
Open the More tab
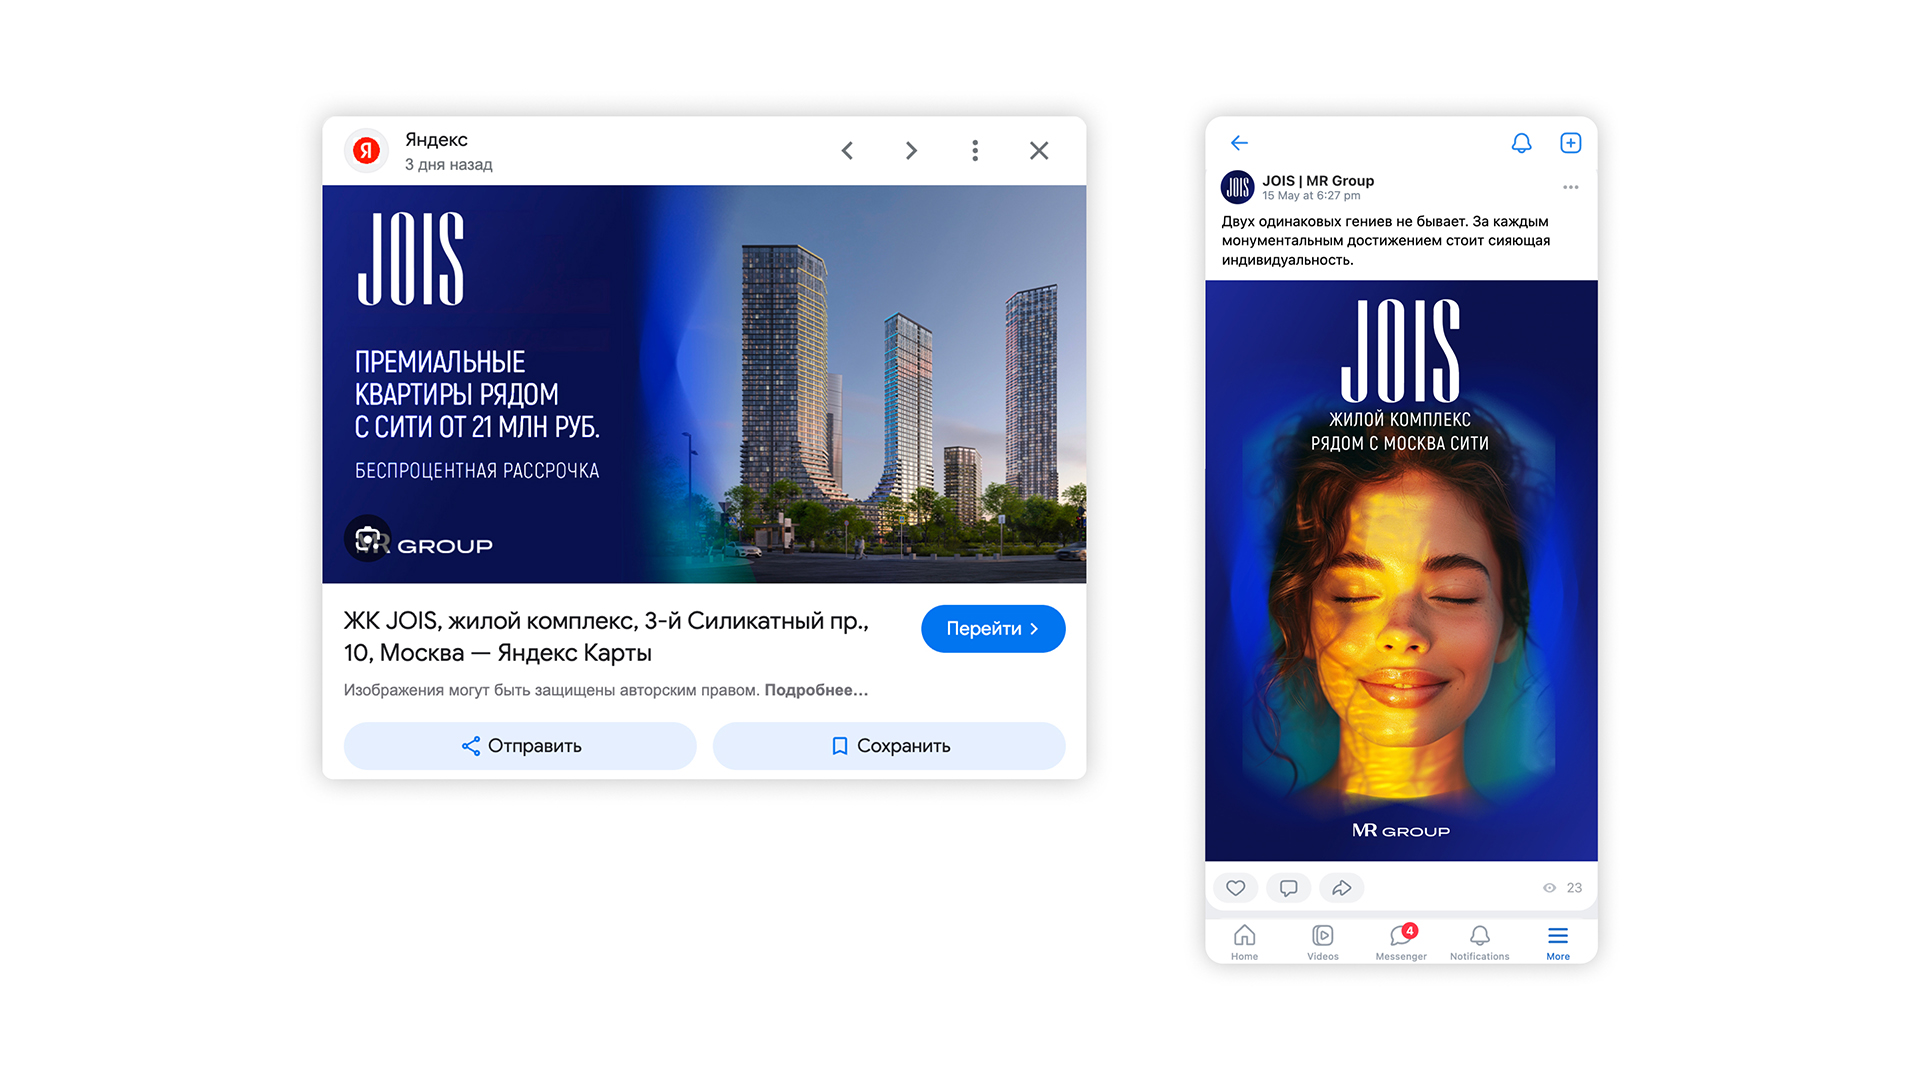1558,942
